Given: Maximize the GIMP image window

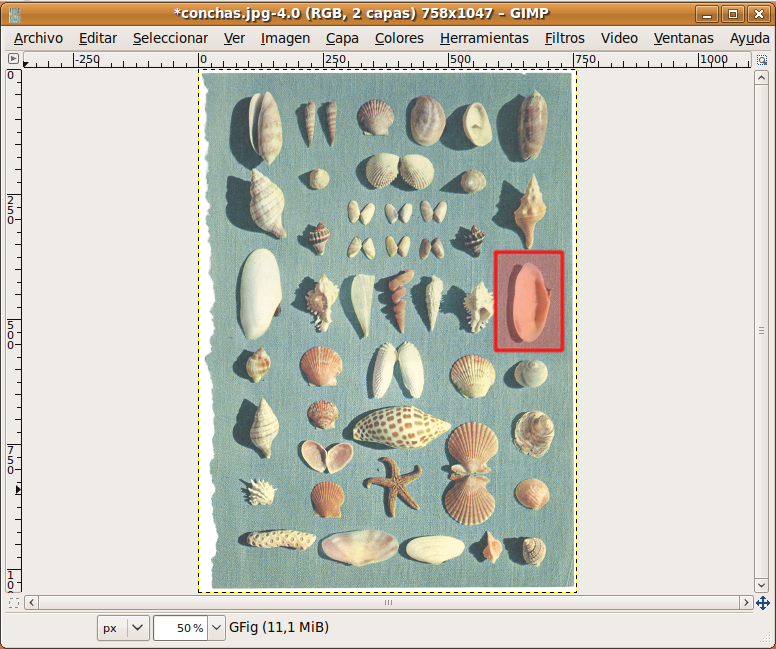Looking at the screenshot, I should click(733, 14).
